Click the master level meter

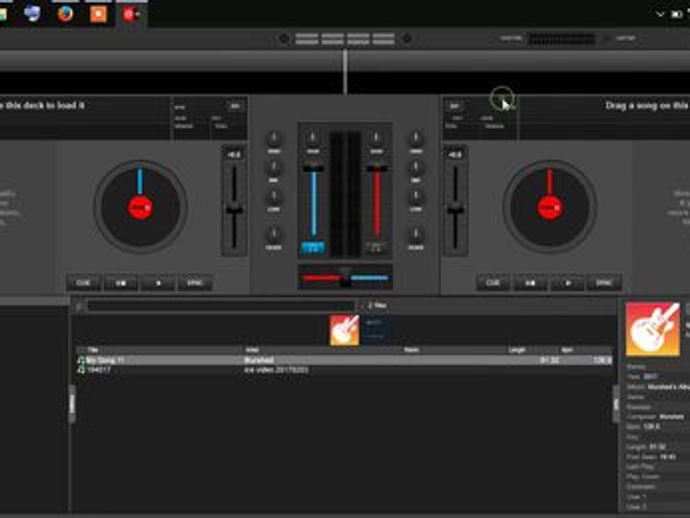[x=562, y=39]
